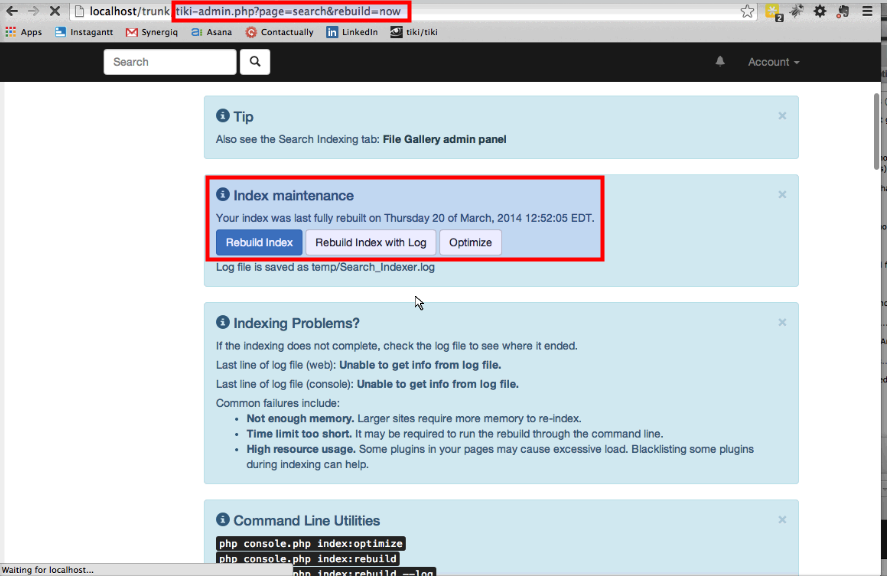Image resolution: width=887 pixels, height=576 pixels.
Task: Click into the Search input field
Action: (x=170, y=62)
